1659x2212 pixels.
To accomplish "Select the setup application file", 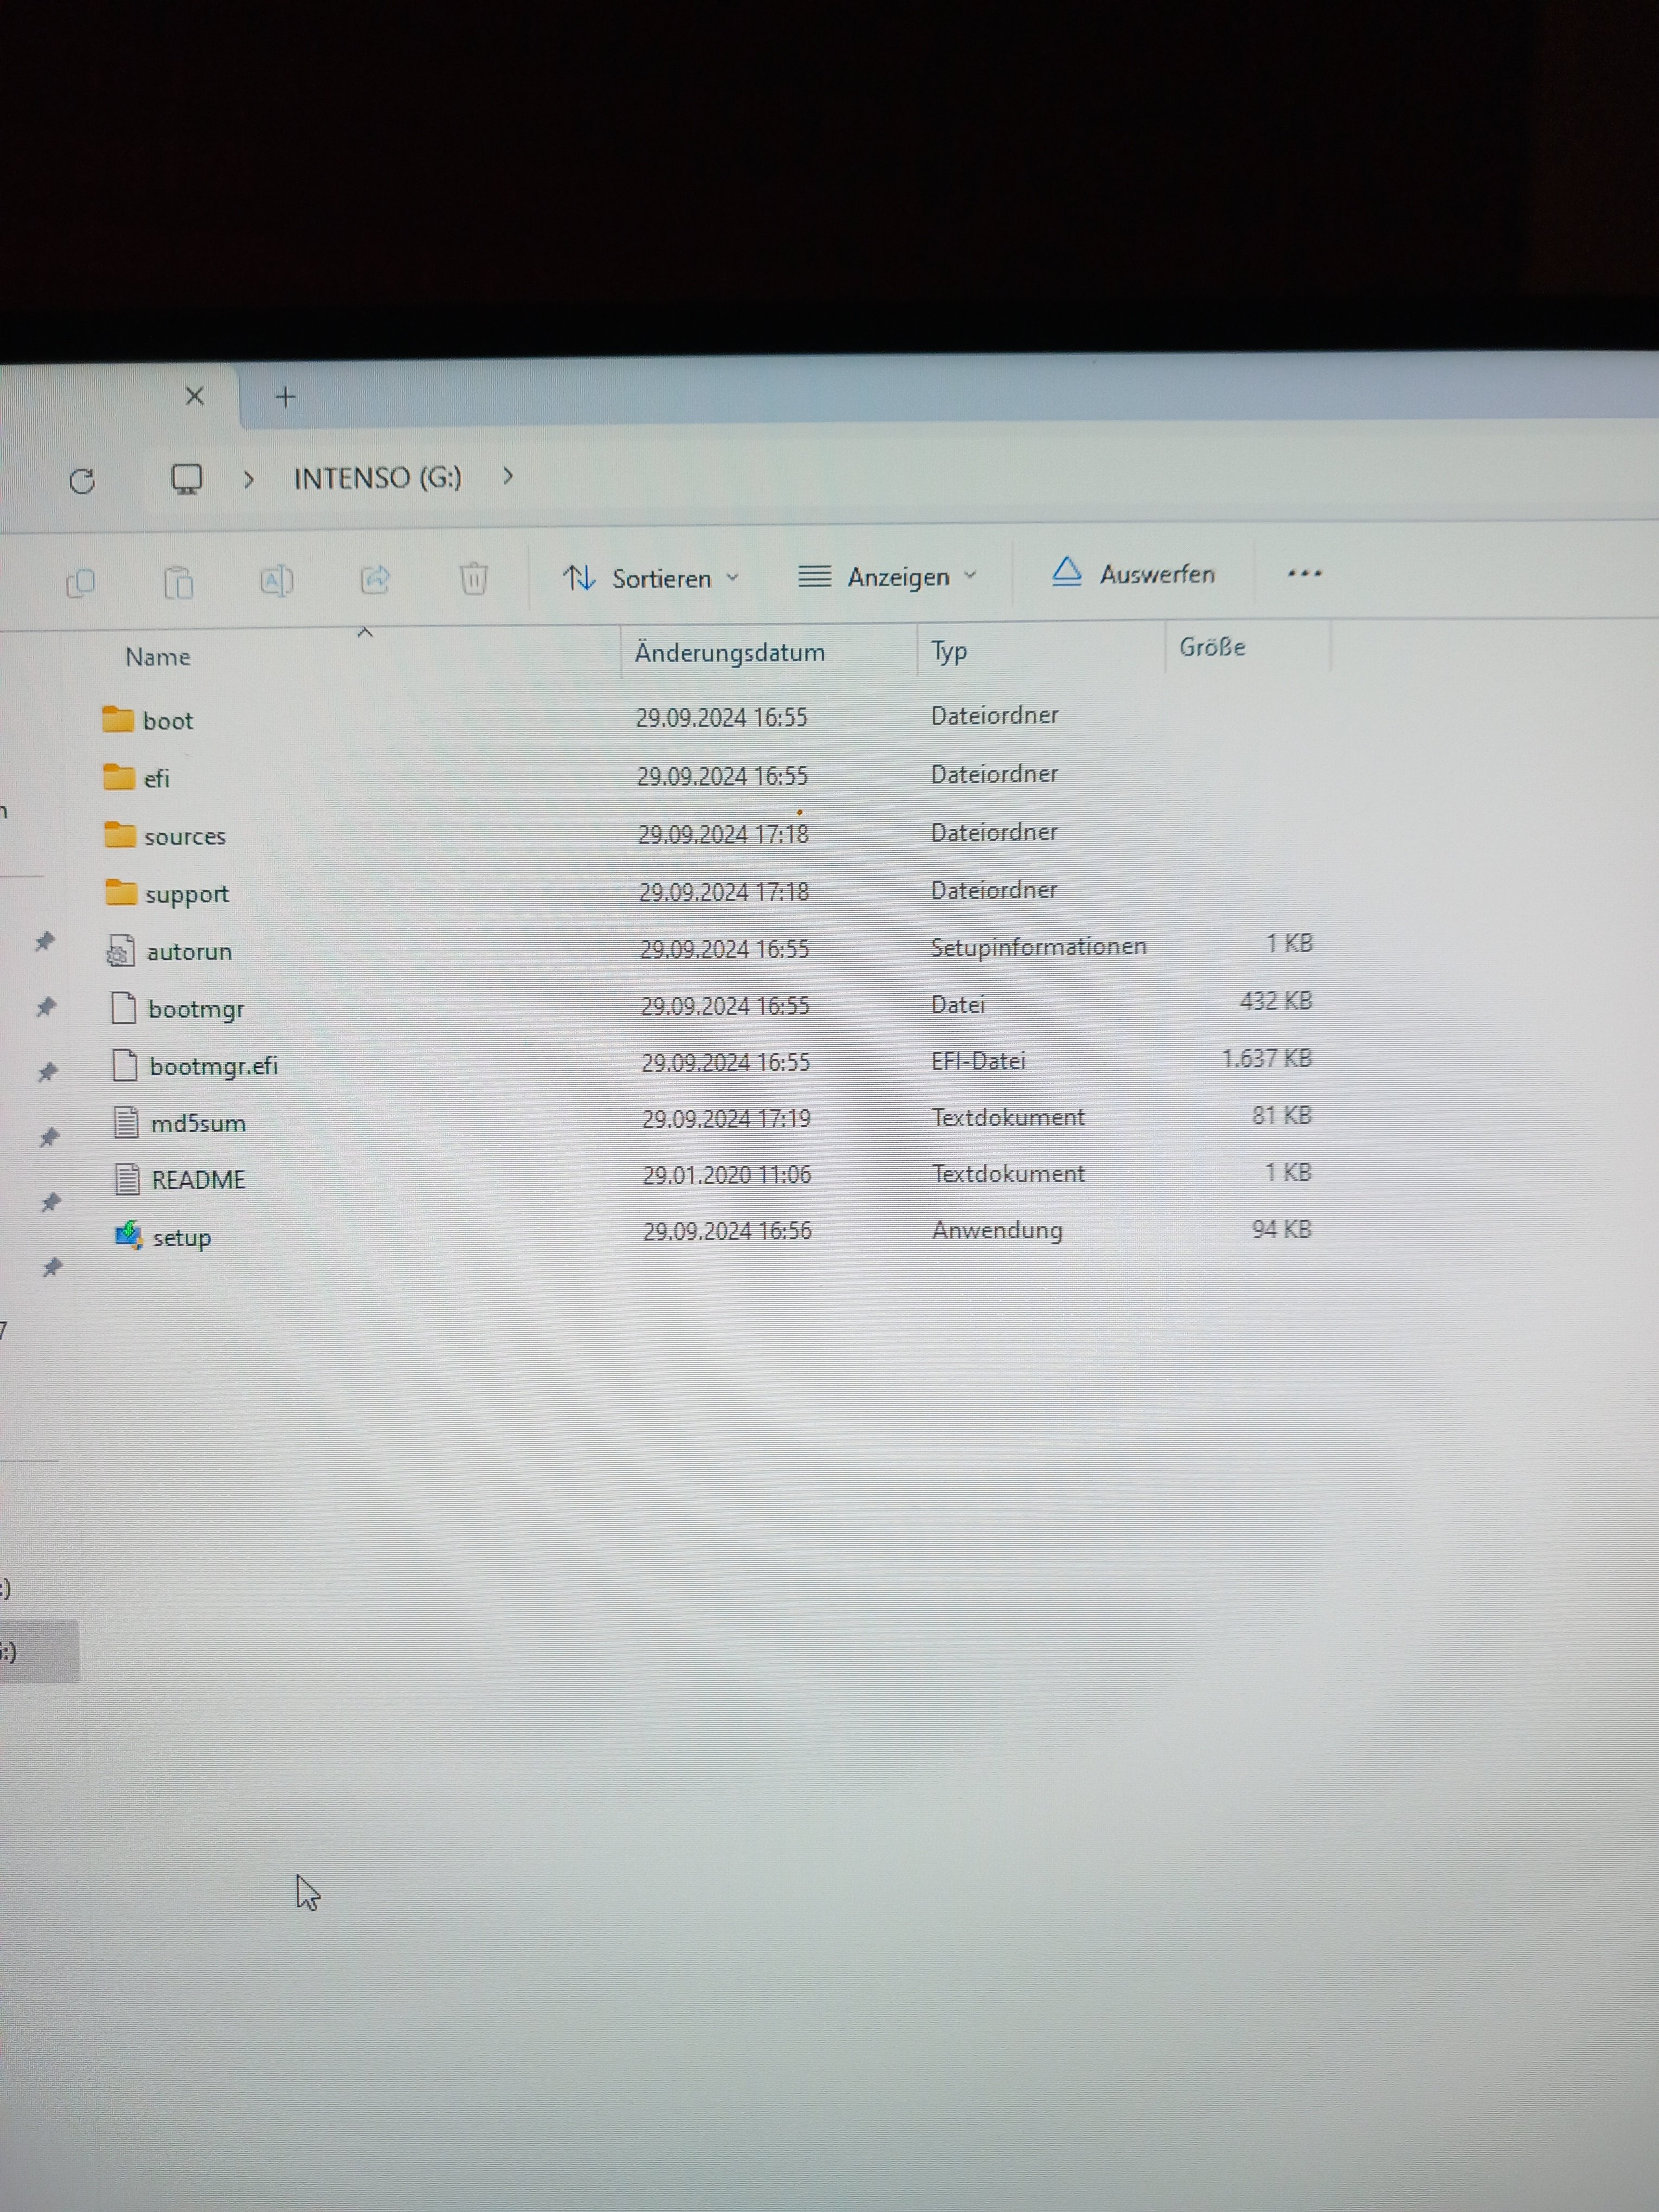I will click(181, 1238).
